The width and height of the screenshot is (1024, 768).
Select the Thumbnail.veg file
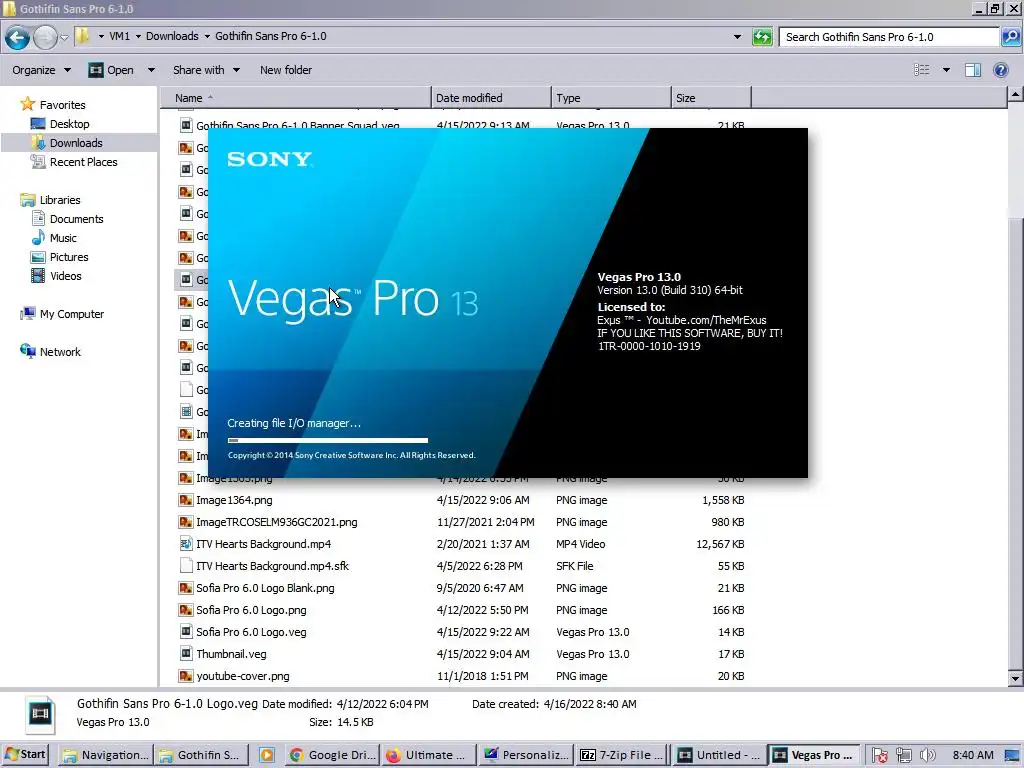point(231,654)
